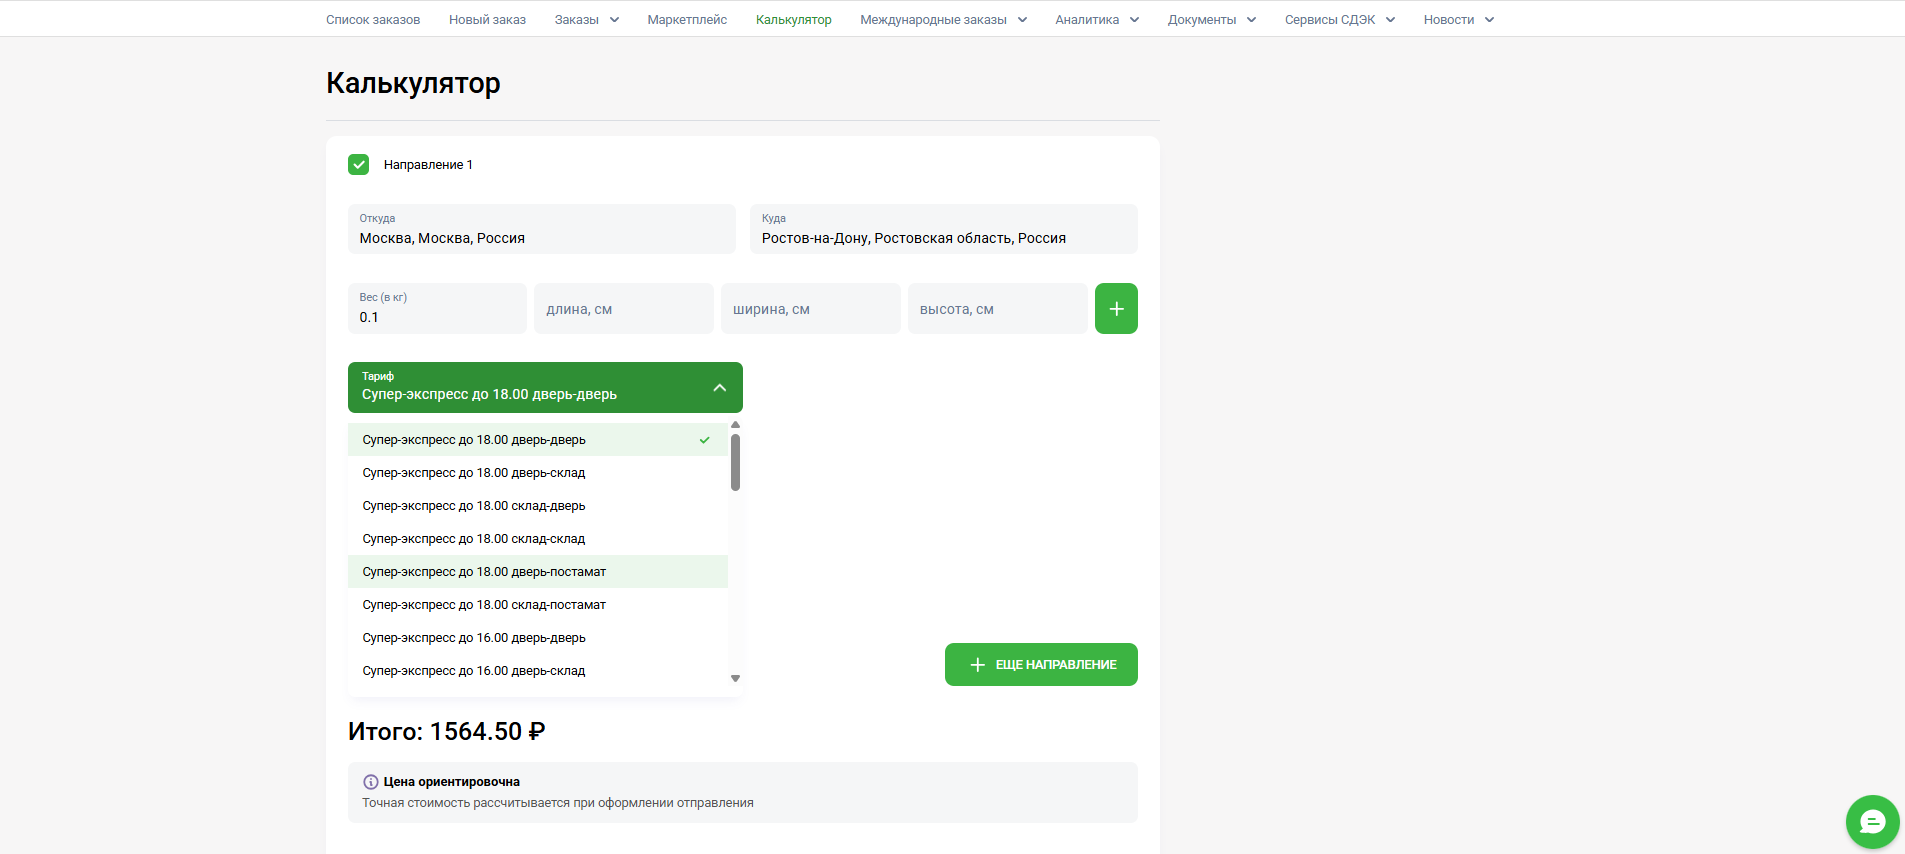The image size is (1905, 854).
Task: Go to Список заказов
Action: click(373, 20)
